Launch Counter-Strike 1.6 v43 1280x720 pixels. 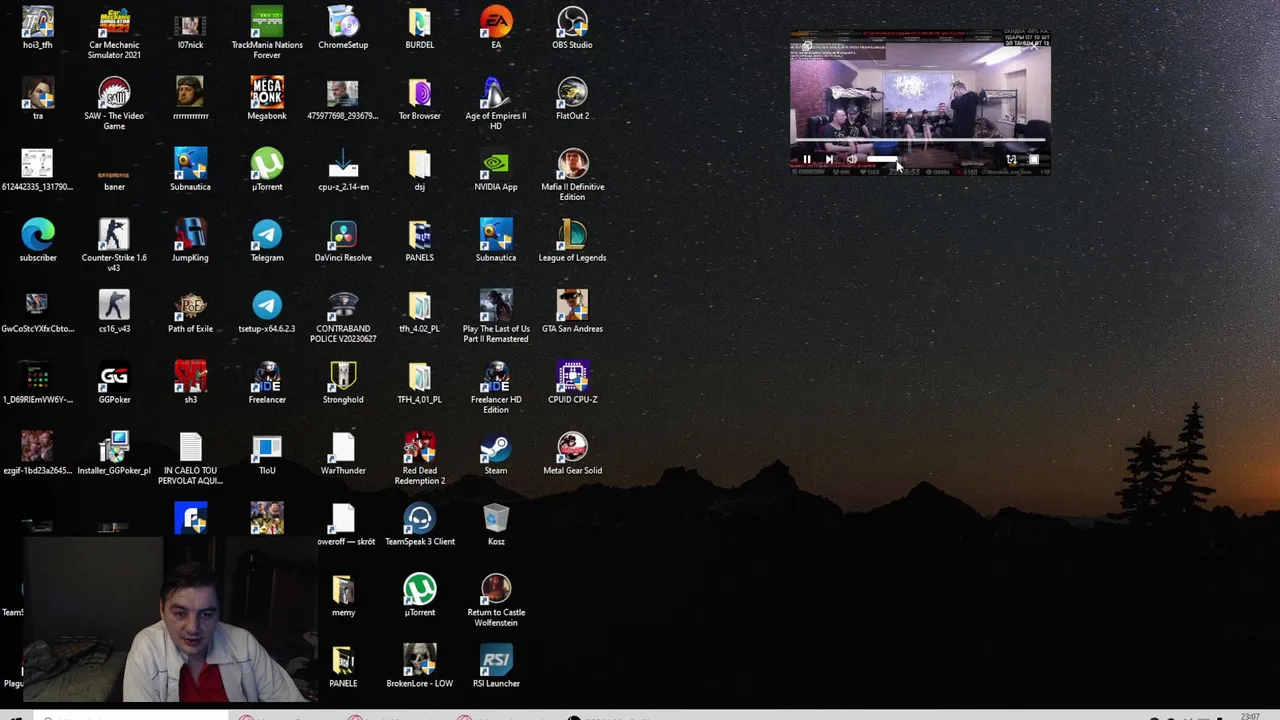pos(114,245)
